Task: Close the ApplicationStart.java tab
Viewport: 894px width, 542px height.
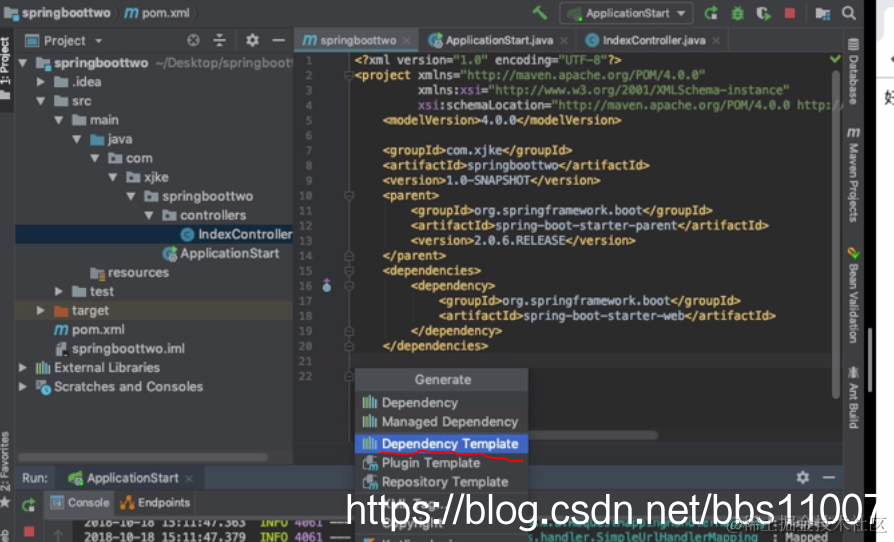Action: [563, 40]
